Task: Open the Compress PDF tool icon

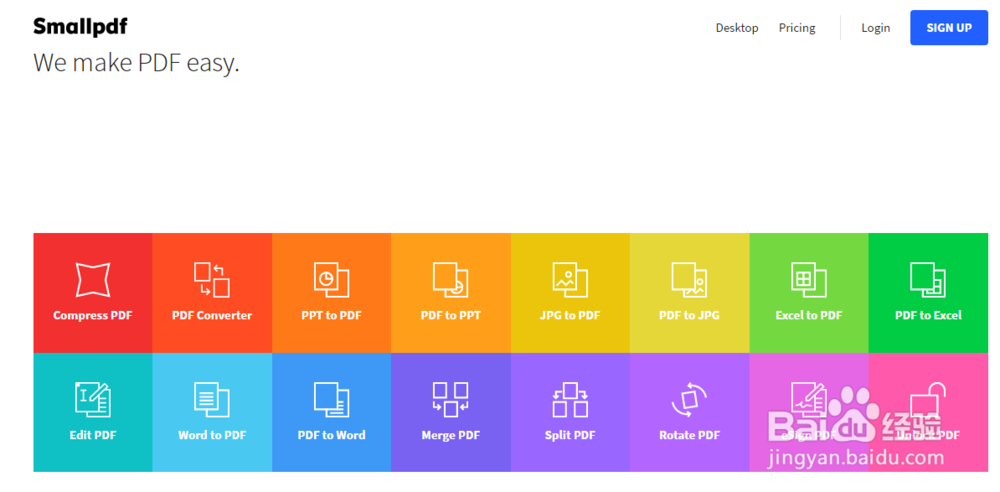Action: click(x=93, y=280)
